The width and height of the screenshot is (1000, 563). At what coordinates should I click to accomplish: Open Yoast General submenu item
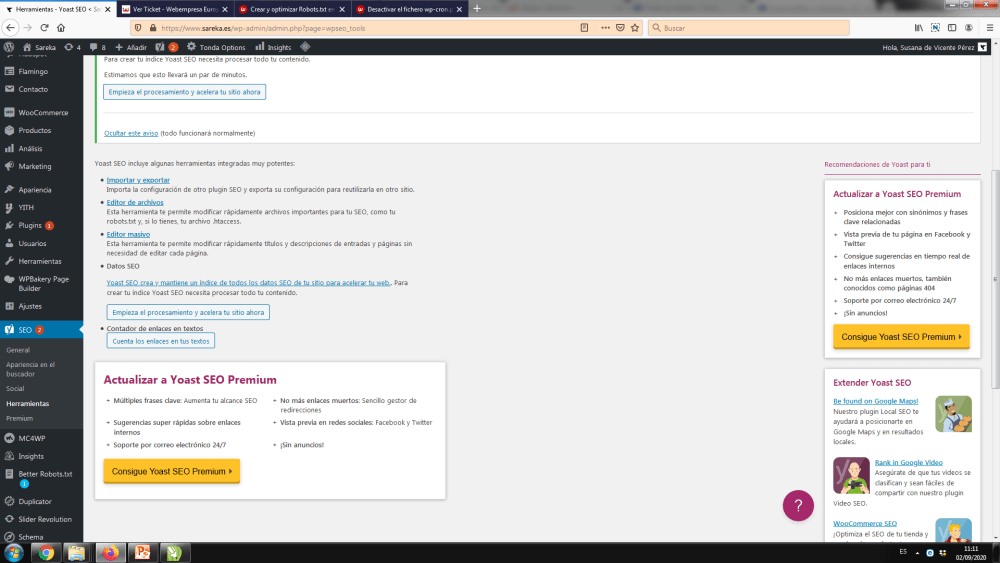18,350
